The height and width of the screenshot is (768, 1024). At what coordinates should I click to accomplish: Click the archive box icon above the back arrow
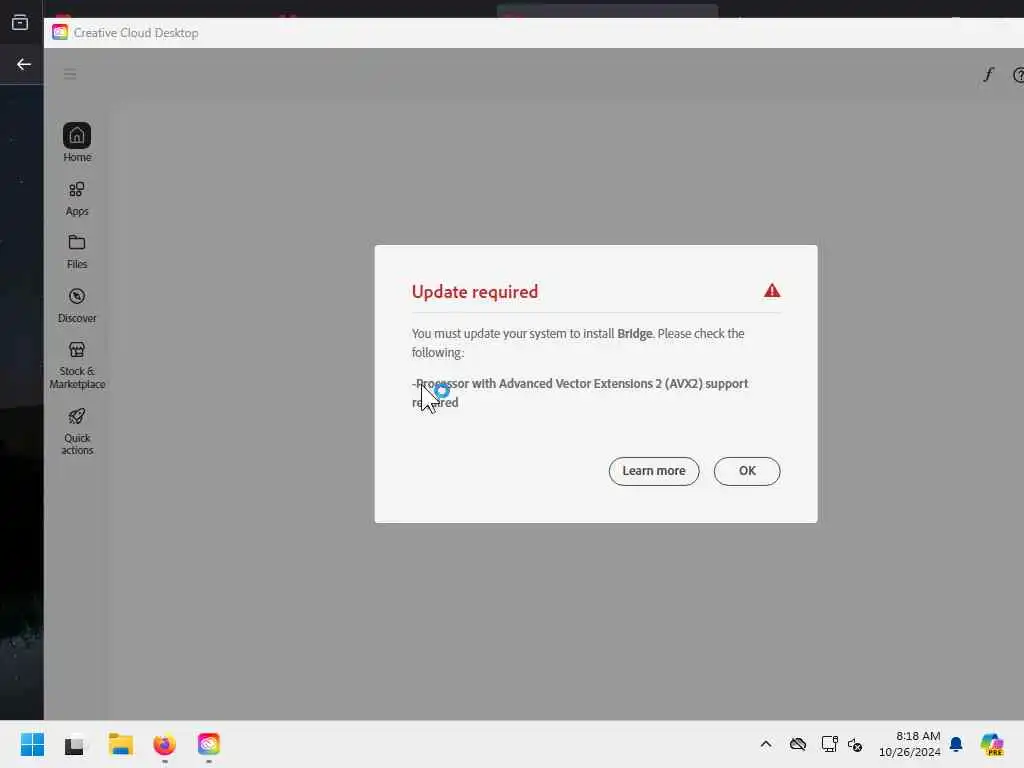tap(20, 22)
